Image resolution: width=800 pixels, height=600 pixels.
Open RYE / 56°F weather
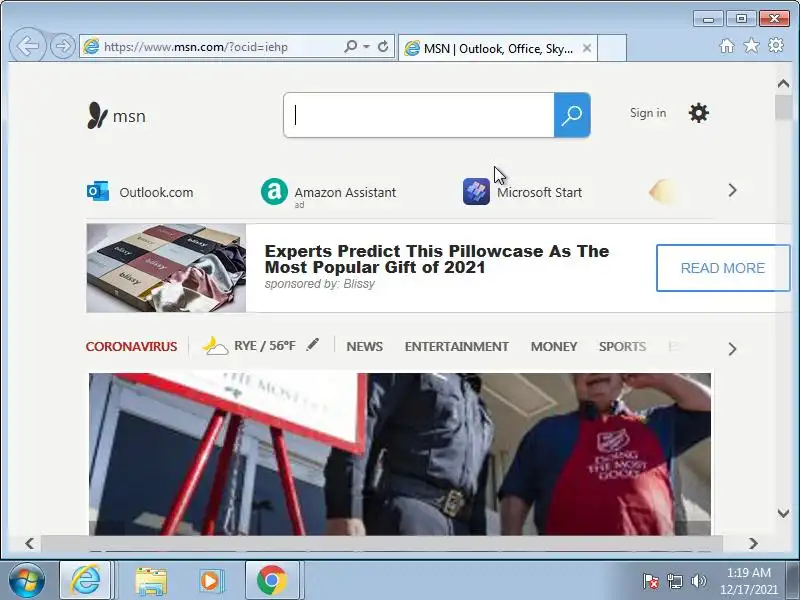(265, 346)
